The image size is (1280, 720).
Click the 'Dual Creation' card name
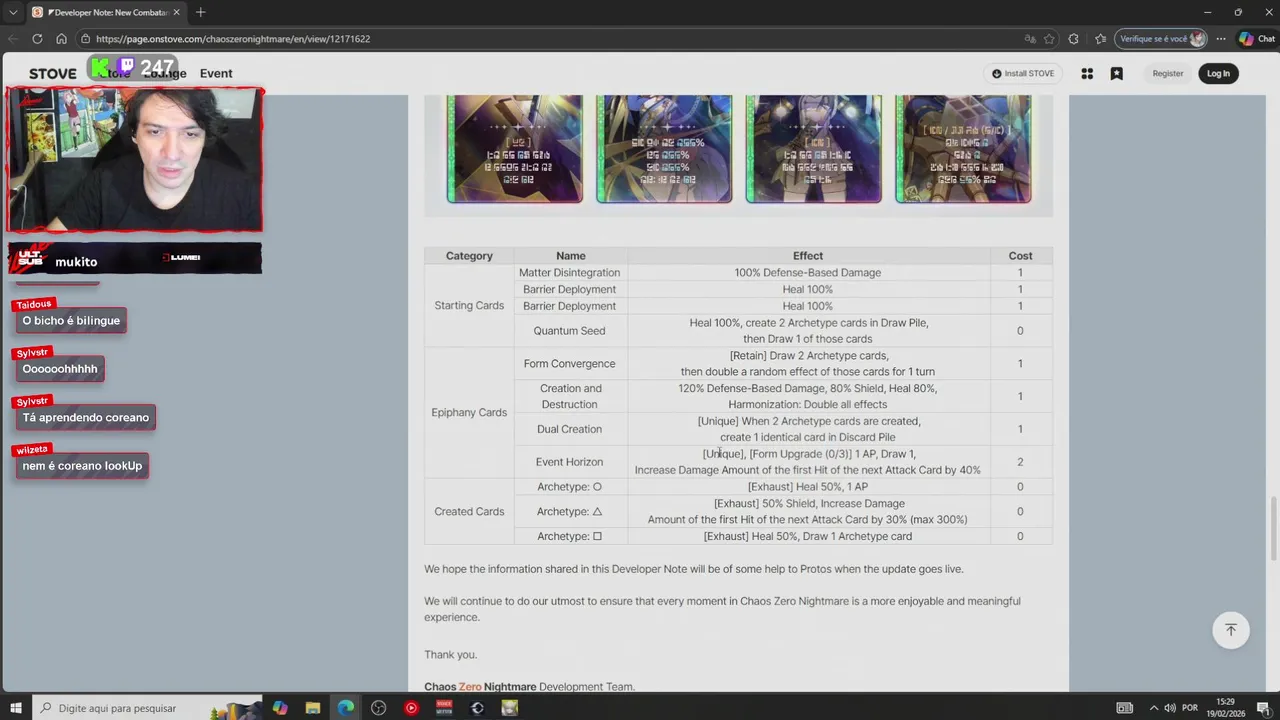569,429
